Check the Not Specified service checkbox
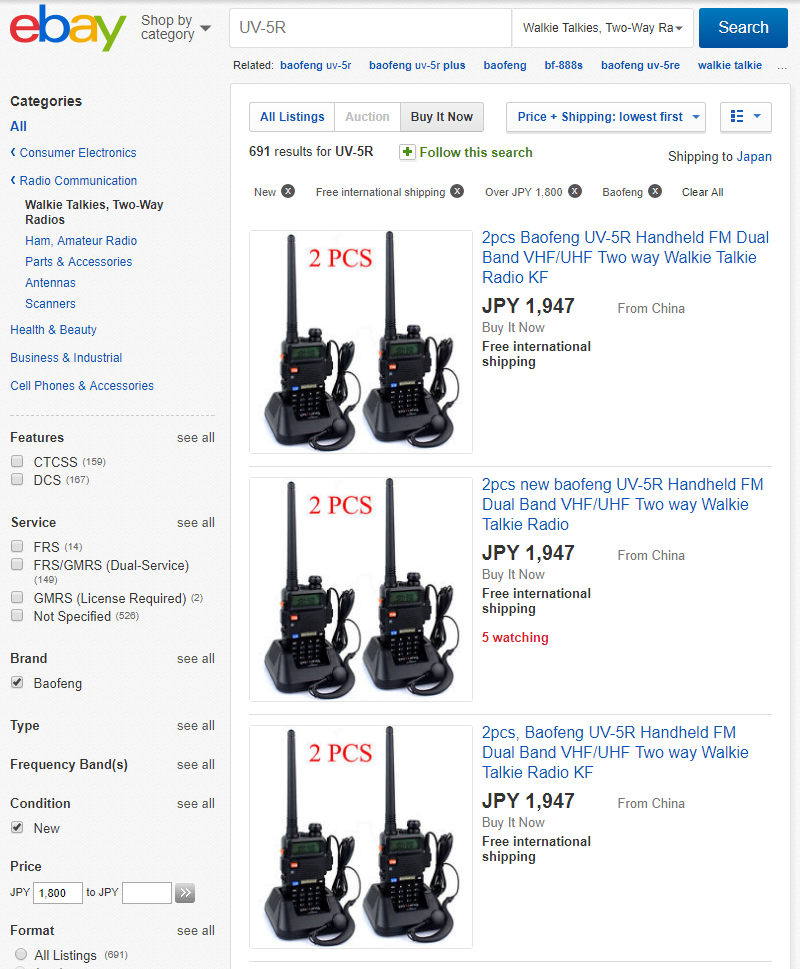Screen dimensions: 800x969 point(17,616)
